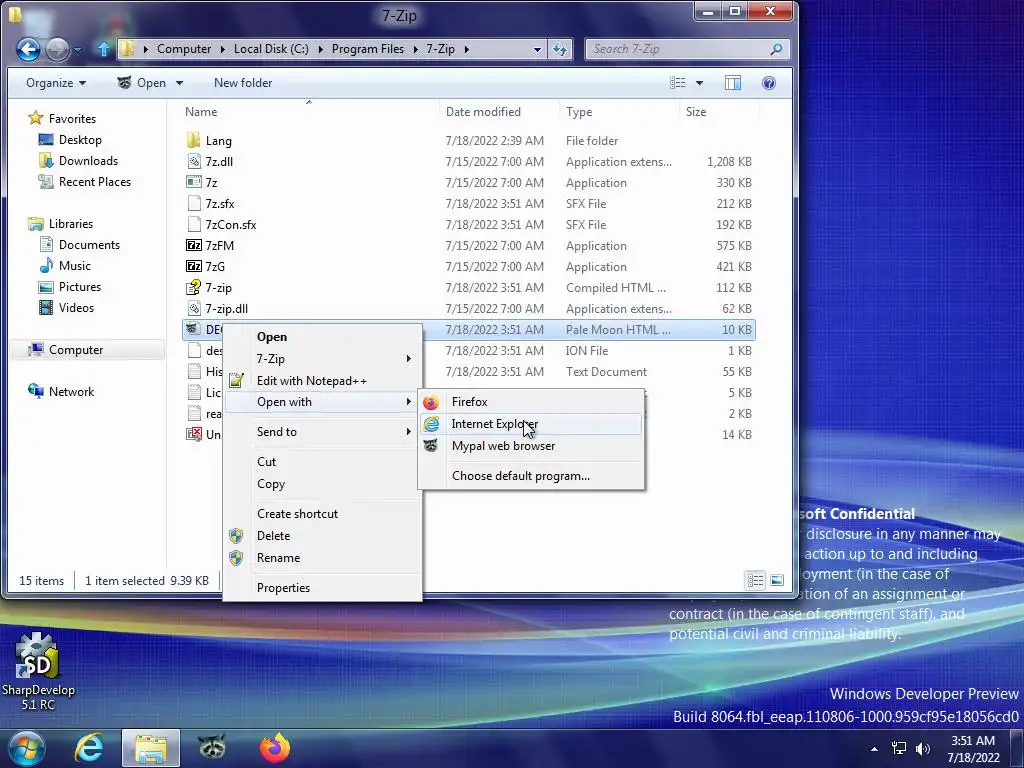The image size is (1024, 768).
Task: Click the Forward navigation arrow
Action: (57, 49)
